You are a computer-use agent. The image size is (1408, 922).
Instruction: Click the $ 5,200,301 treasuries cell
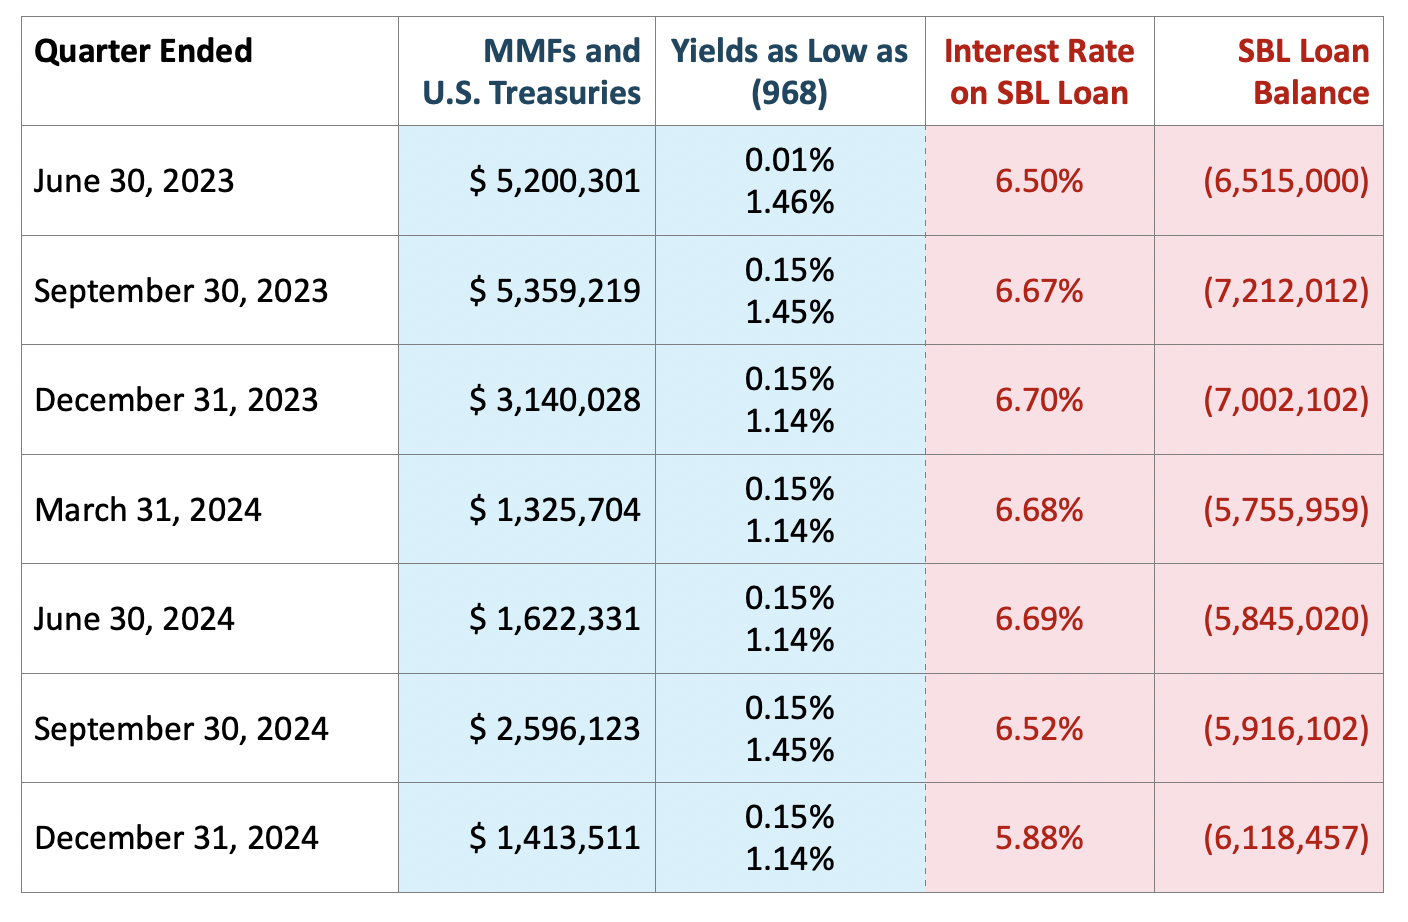(555, 181)
